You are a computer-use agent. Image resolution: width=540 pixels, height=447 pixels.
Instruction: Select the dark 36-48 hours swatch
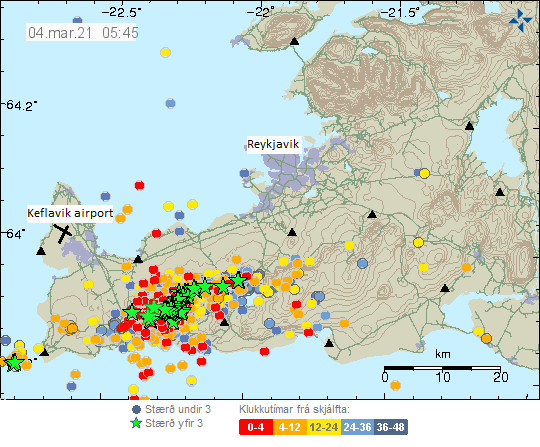pos(391,427)
